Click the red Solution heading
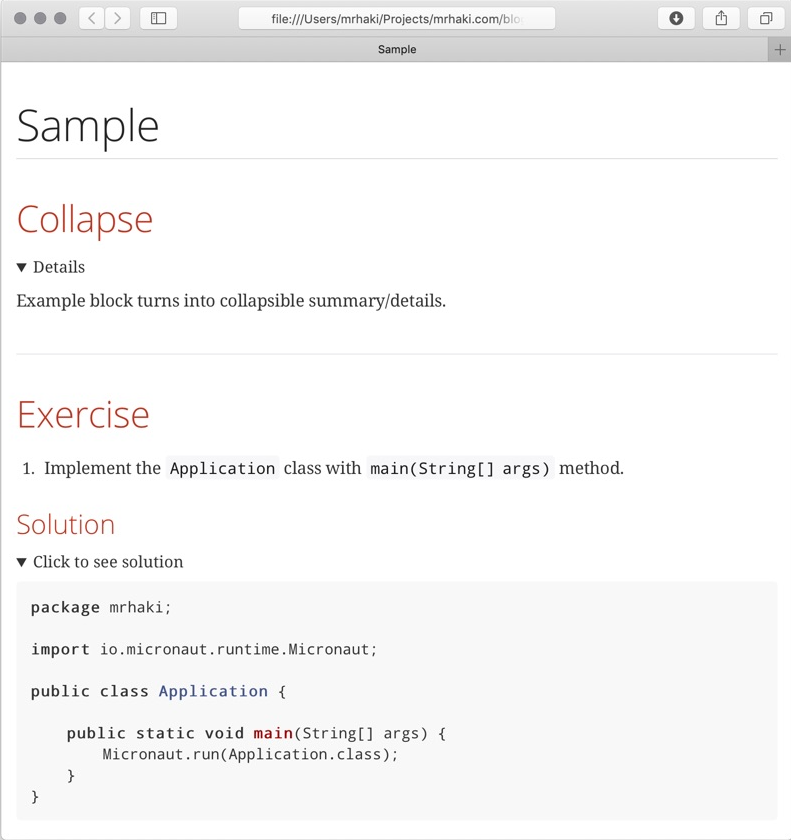The width and height of the screenshot is (791, 840). pyautogui.click(x=66, y=525)
